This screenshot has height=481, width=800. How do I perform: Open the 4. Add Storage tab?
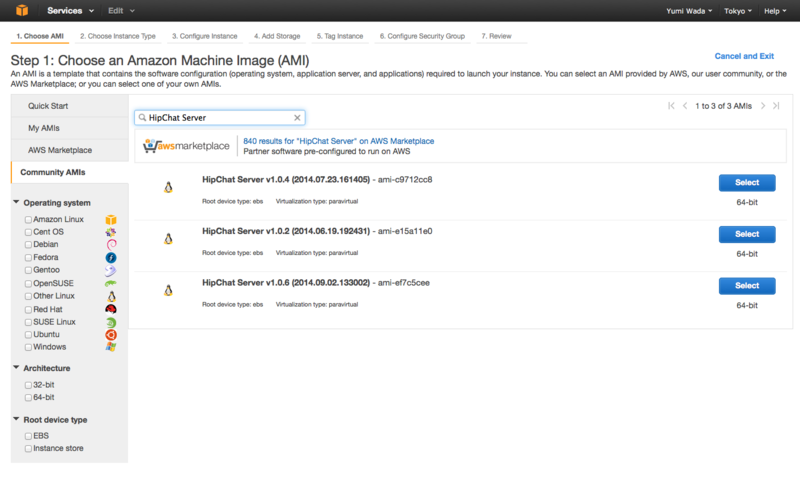coord(277,36)
